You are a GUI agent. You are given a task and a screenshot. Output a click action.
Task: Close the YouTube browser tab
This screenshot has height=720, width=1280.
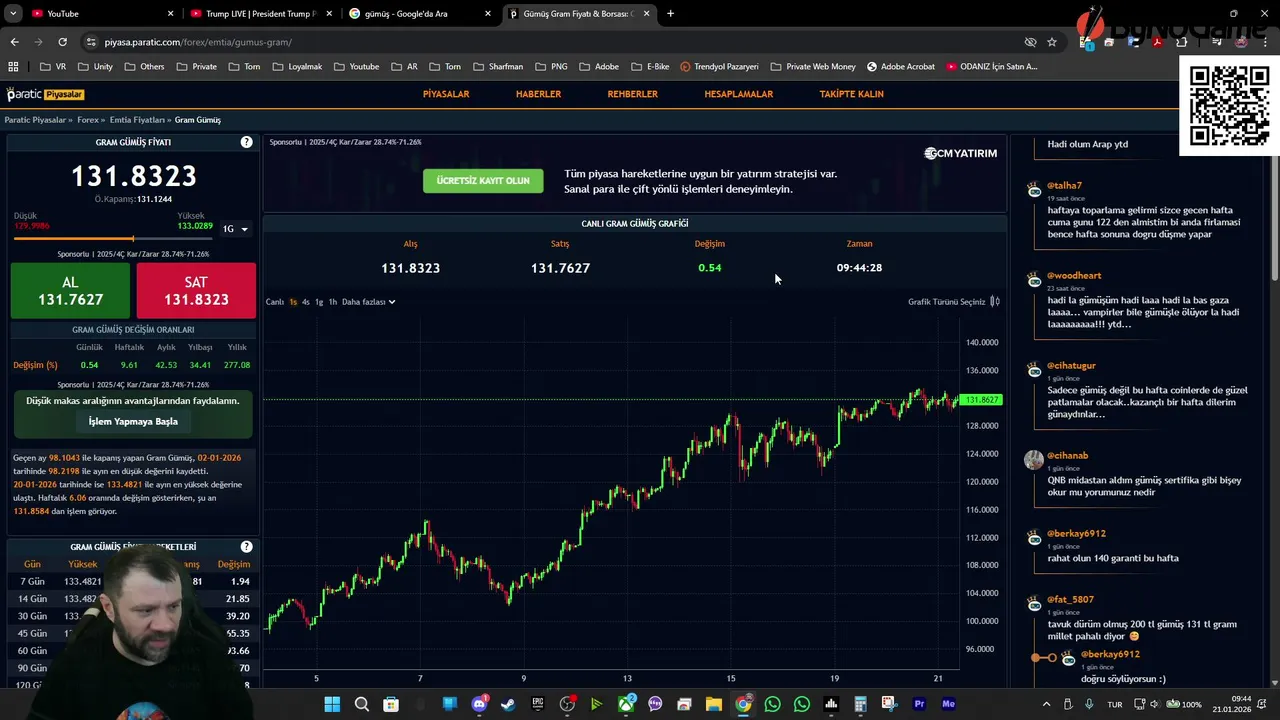[x=170, y=14]
